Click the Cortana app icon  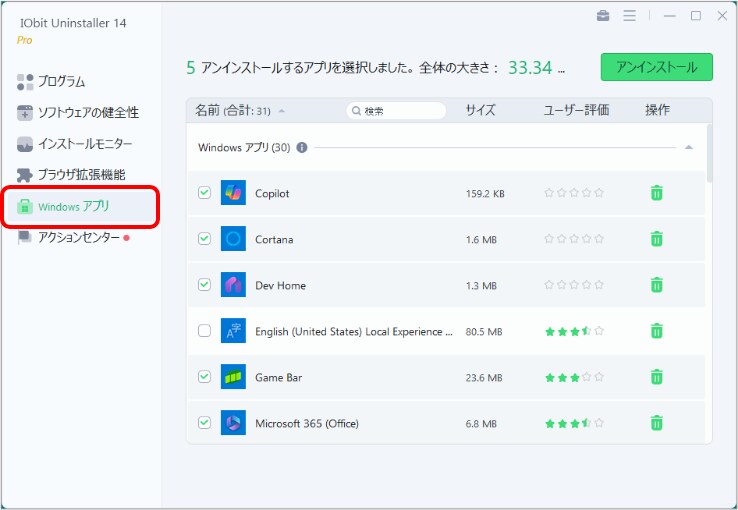pos(233,239)
